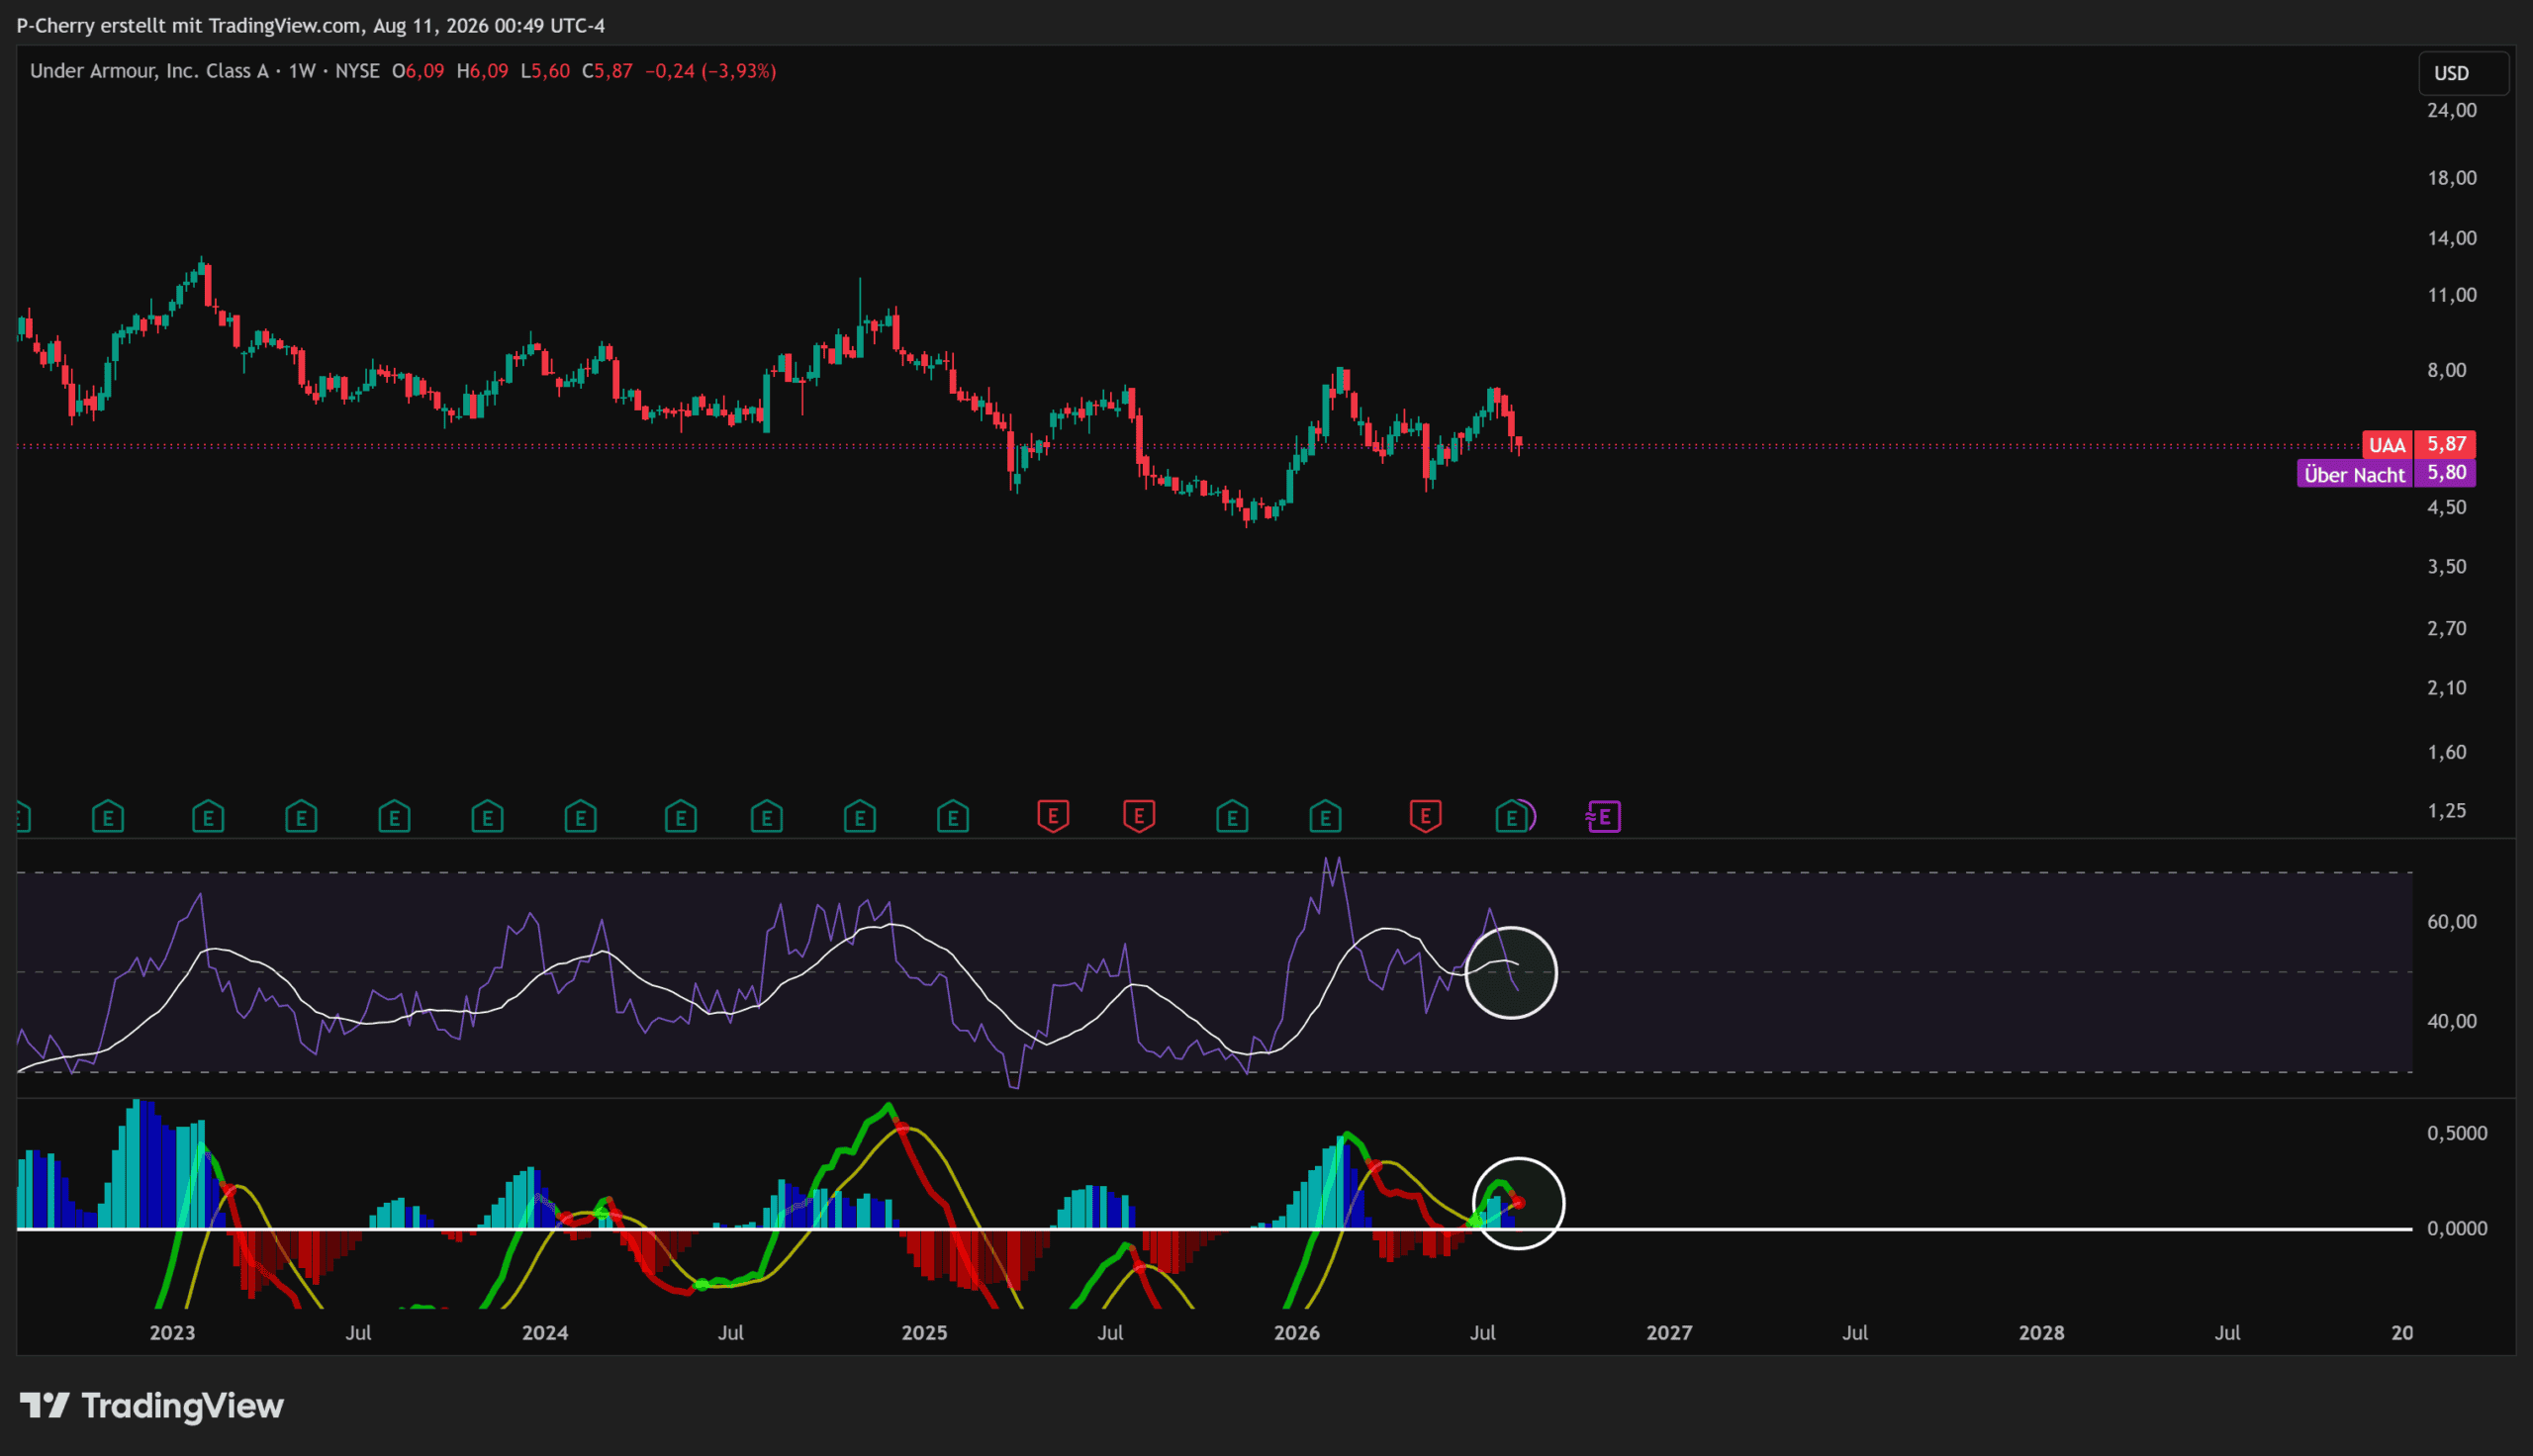
Task: Click the Under Armour, Inc. Class A title
Action: (149, 71)
